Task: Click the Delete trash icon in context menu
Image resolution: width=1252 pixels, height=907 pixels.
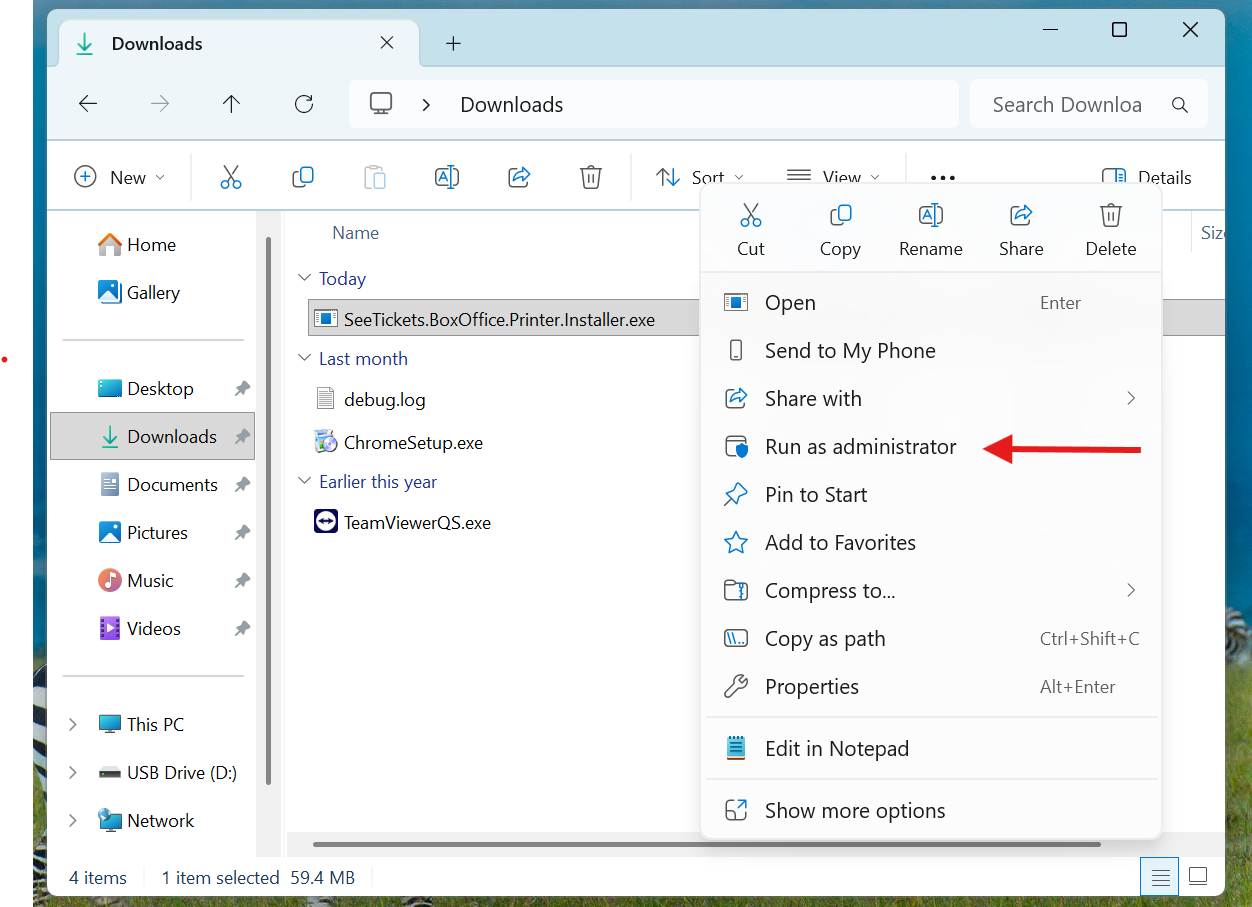Action: coord(1110,216)
